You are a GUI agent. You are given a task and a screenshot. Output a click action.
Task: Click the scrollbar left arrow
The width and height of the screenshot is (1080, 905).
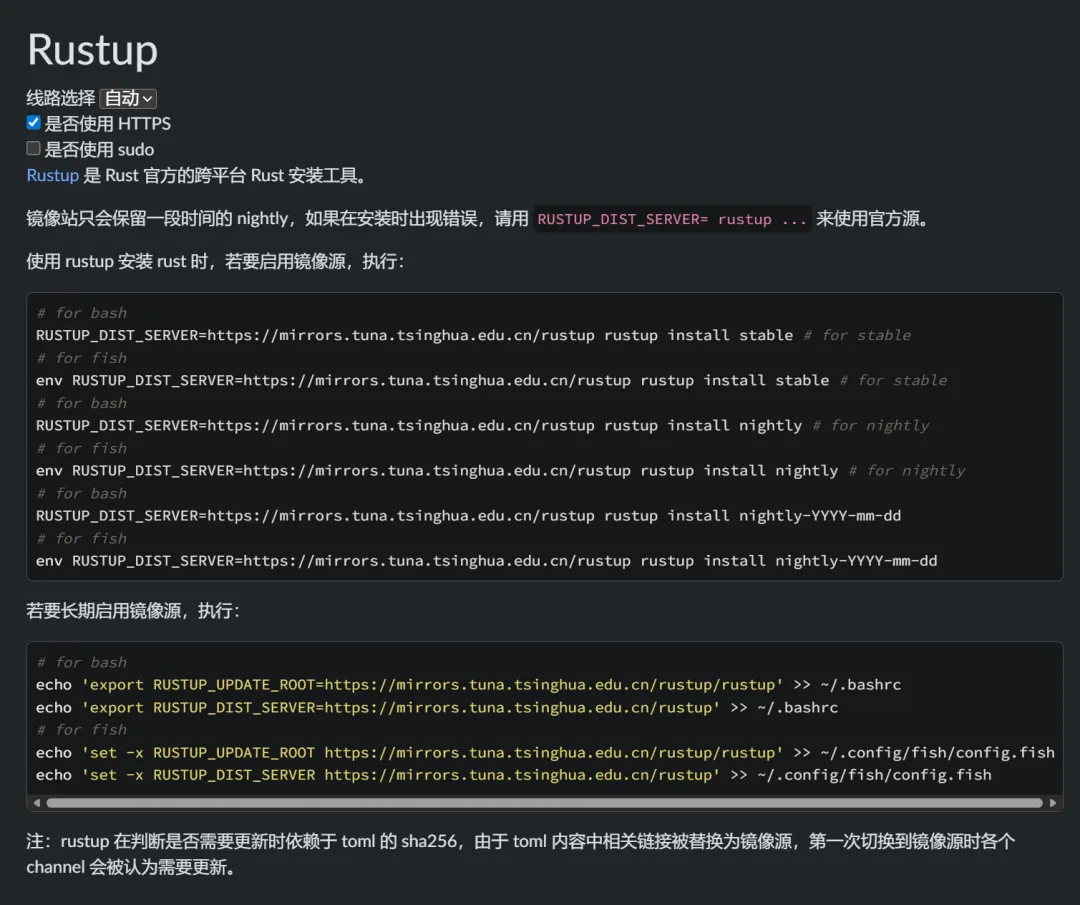point(37,802)
